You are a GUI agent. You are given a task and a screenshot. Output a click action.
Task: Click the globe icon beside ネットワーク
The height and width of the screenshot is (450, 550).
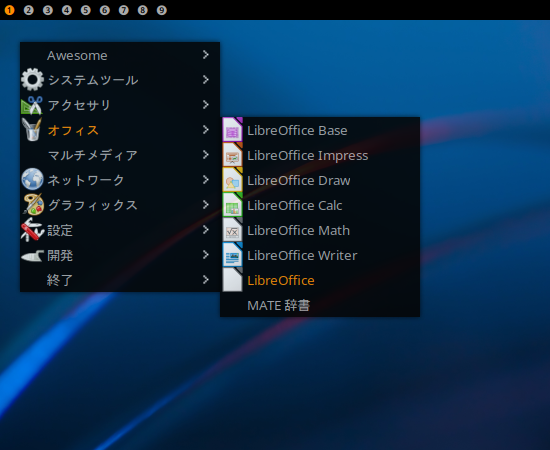32,179
